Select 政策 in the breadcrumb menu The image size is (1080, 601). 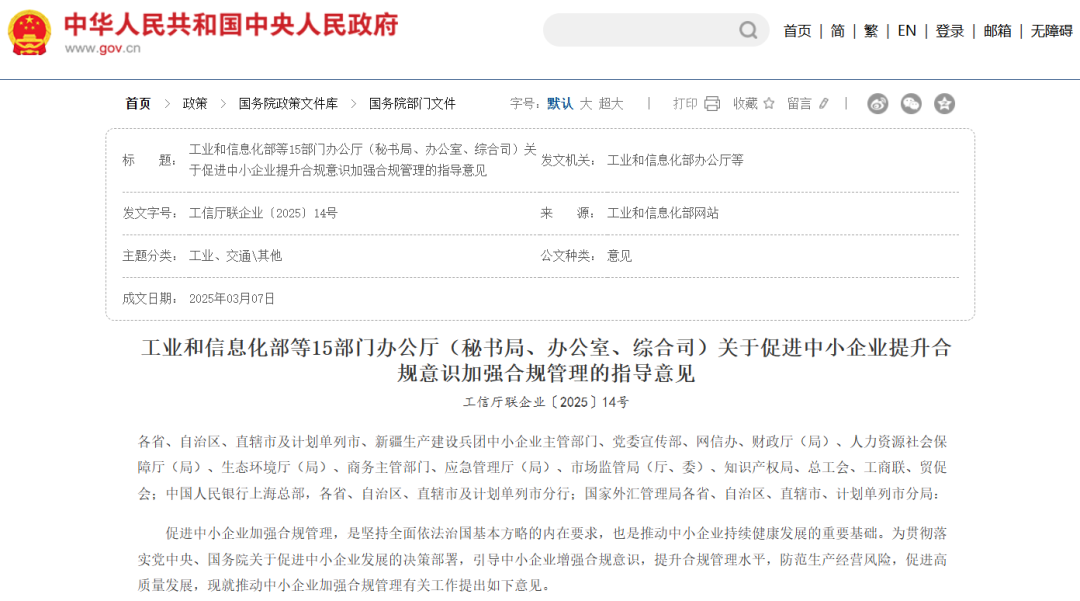(x=196, y=103)
